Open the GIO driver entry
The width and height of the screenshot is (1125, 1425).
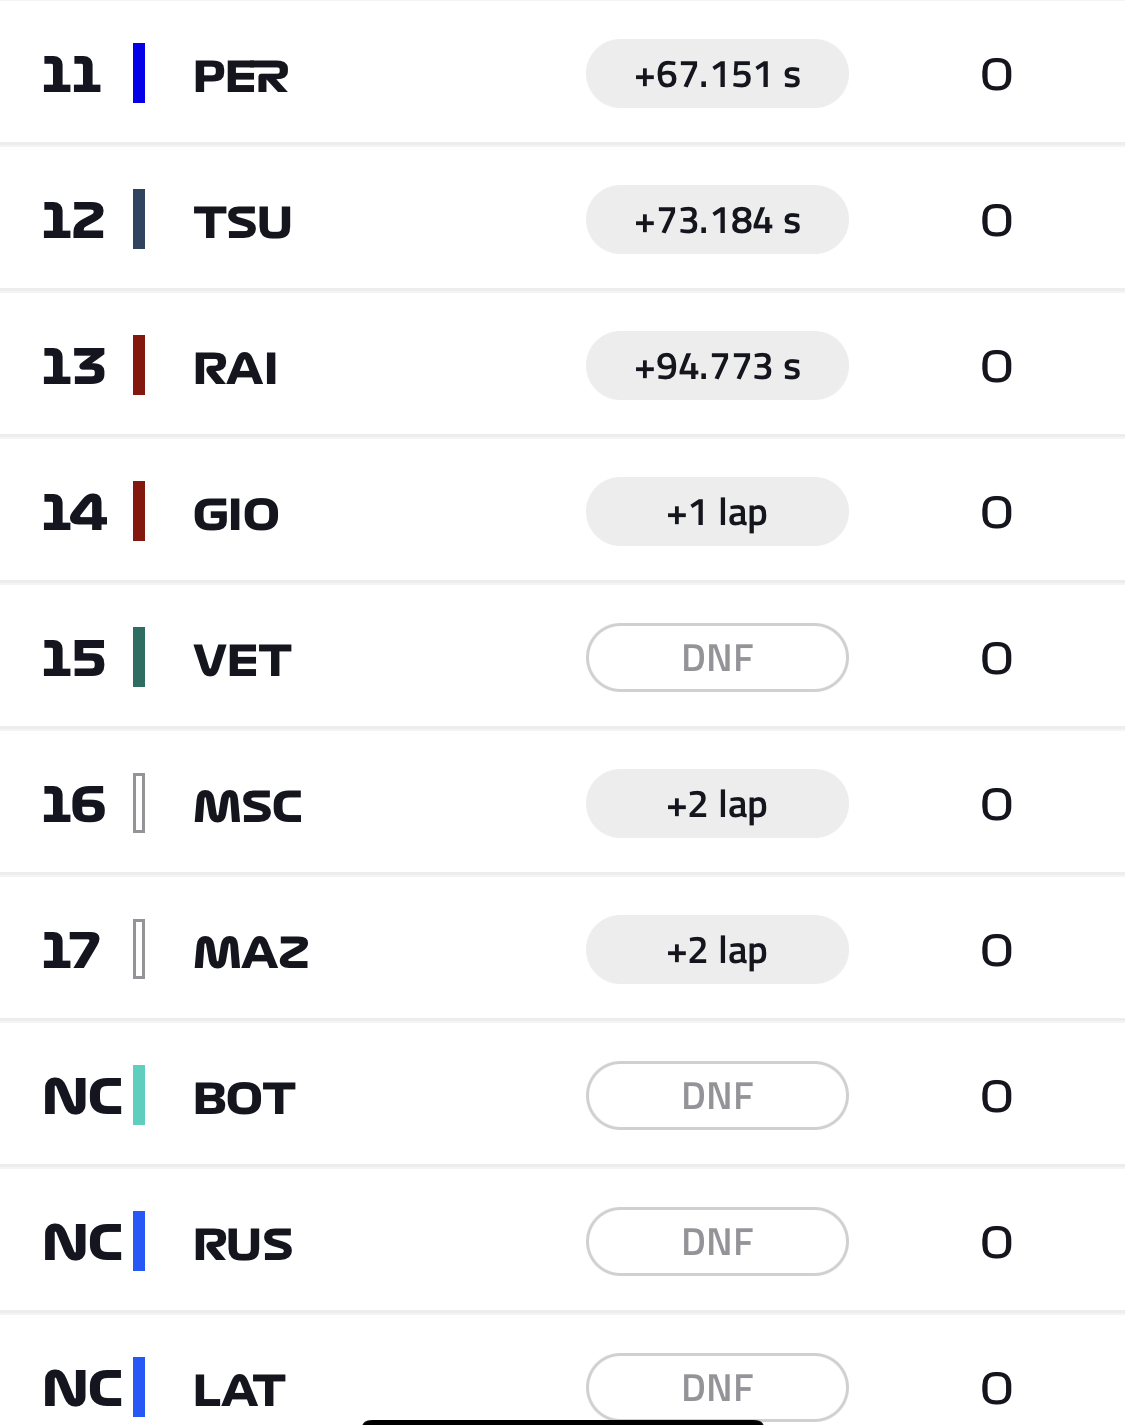(x=562, y=511)
